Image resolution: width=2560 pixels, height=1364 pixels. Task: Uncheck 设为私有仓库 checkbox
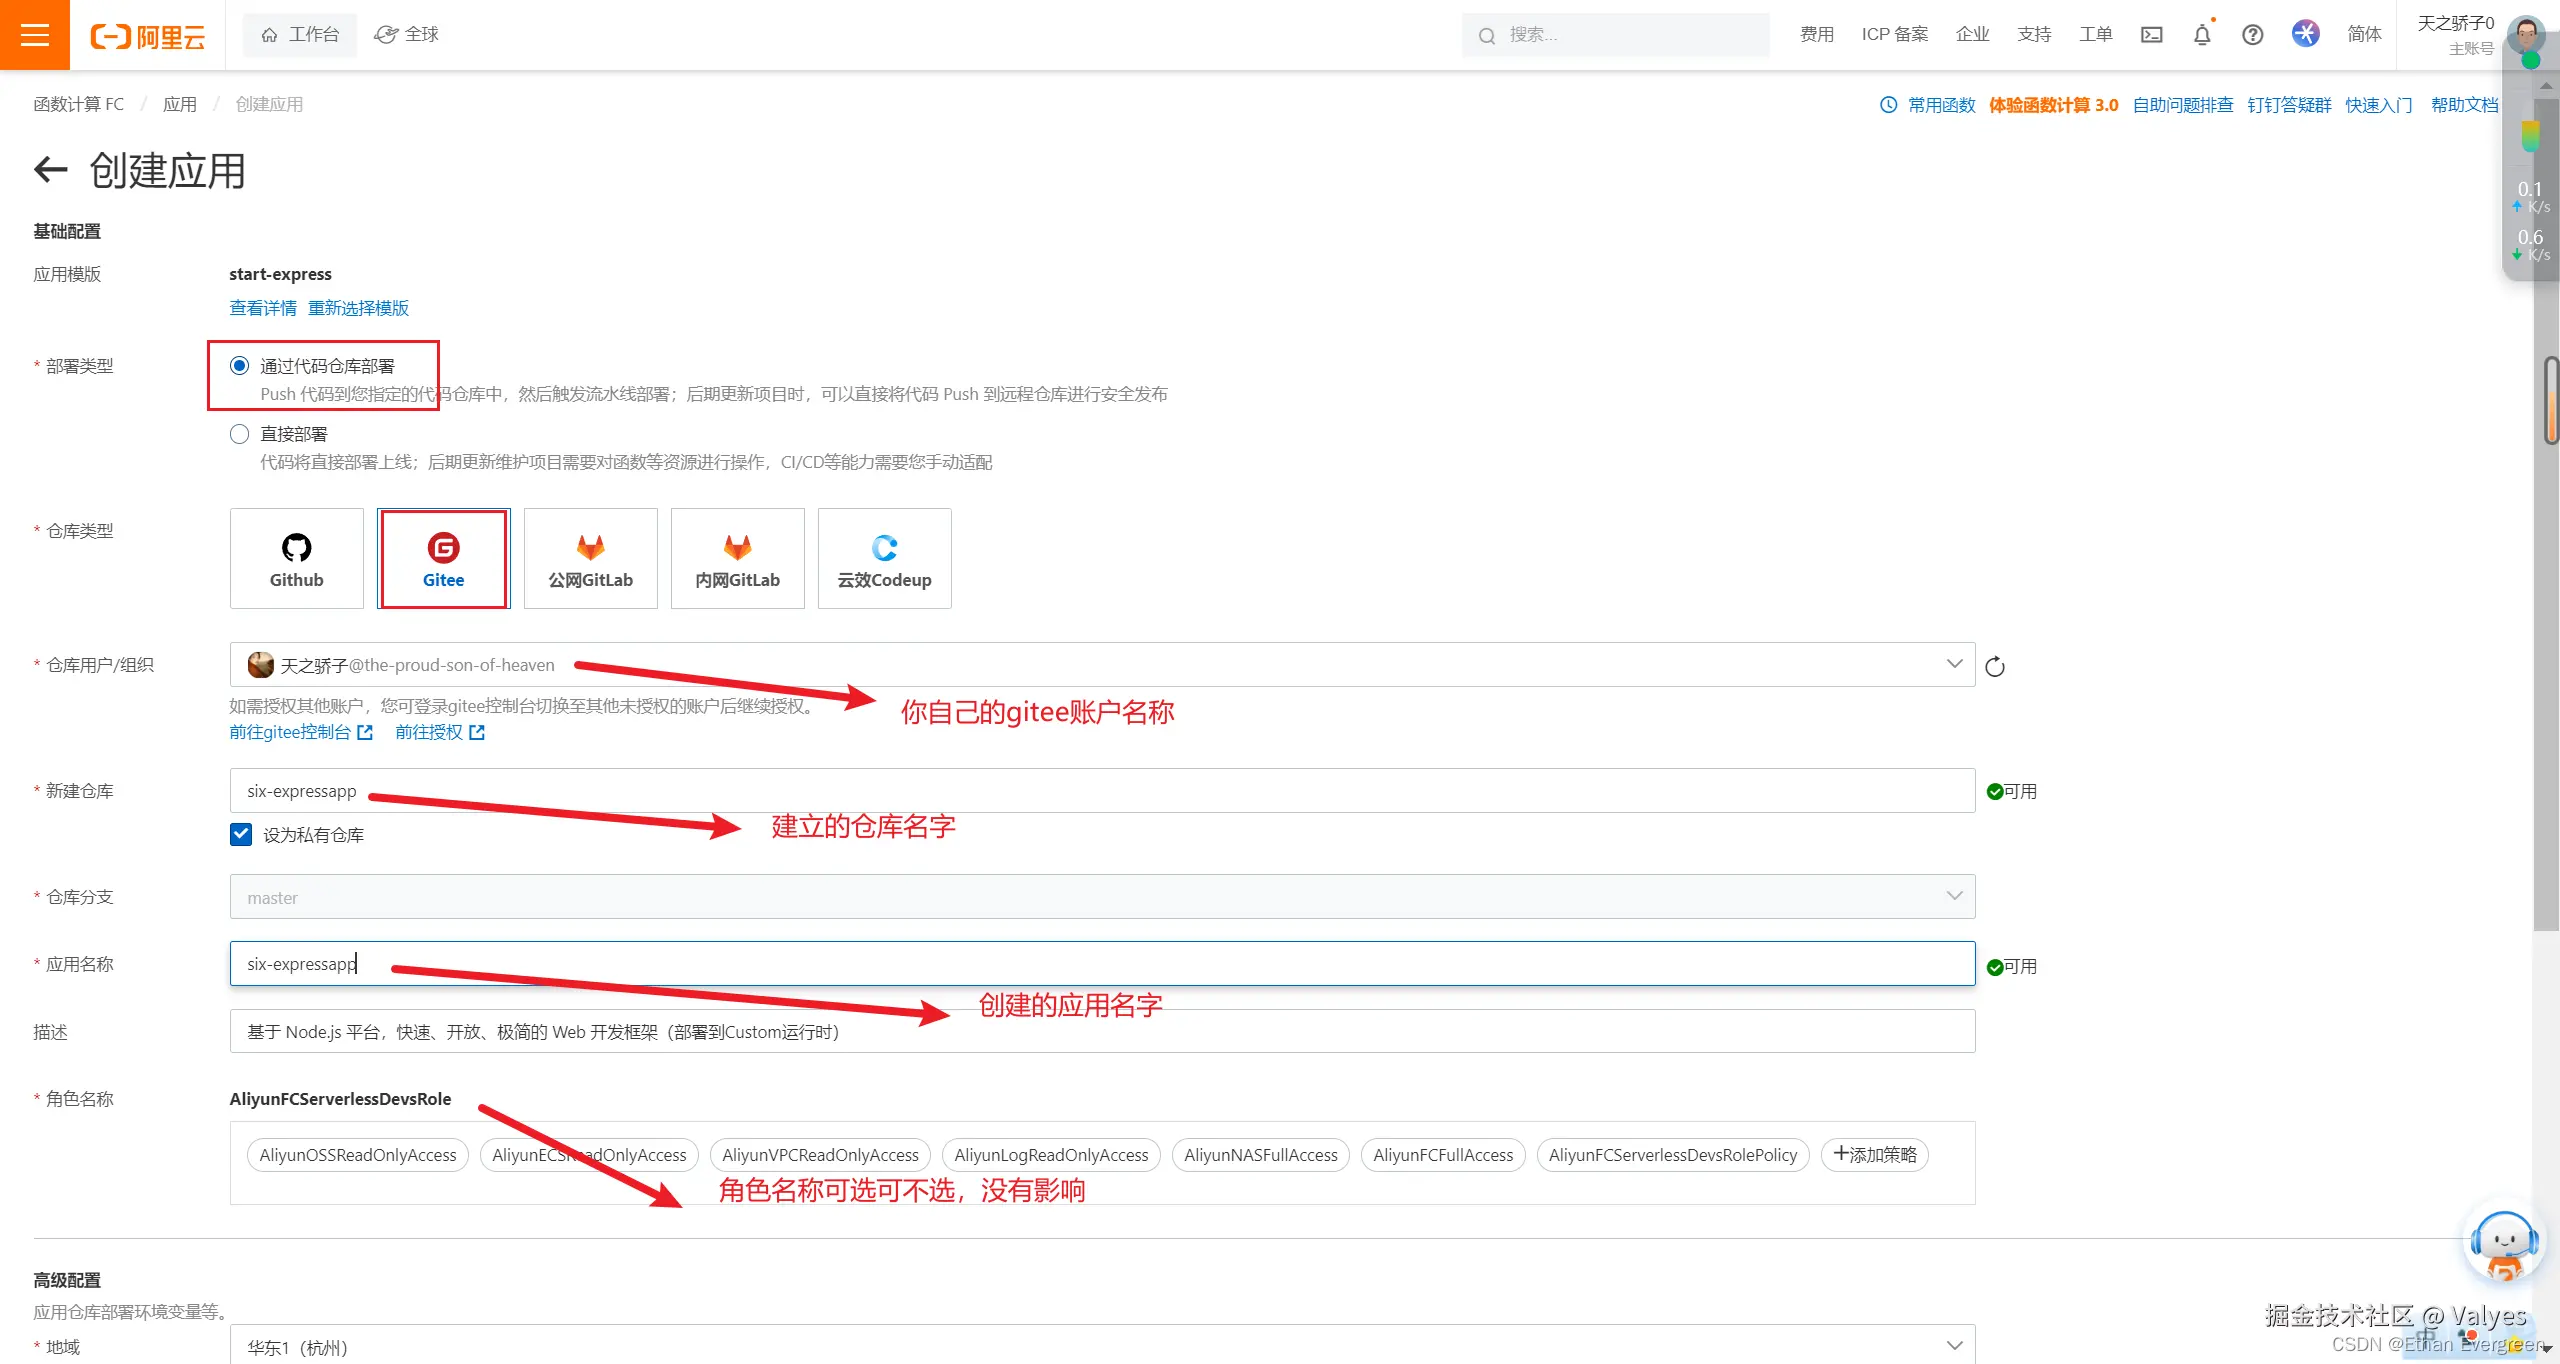click(241, 834)
